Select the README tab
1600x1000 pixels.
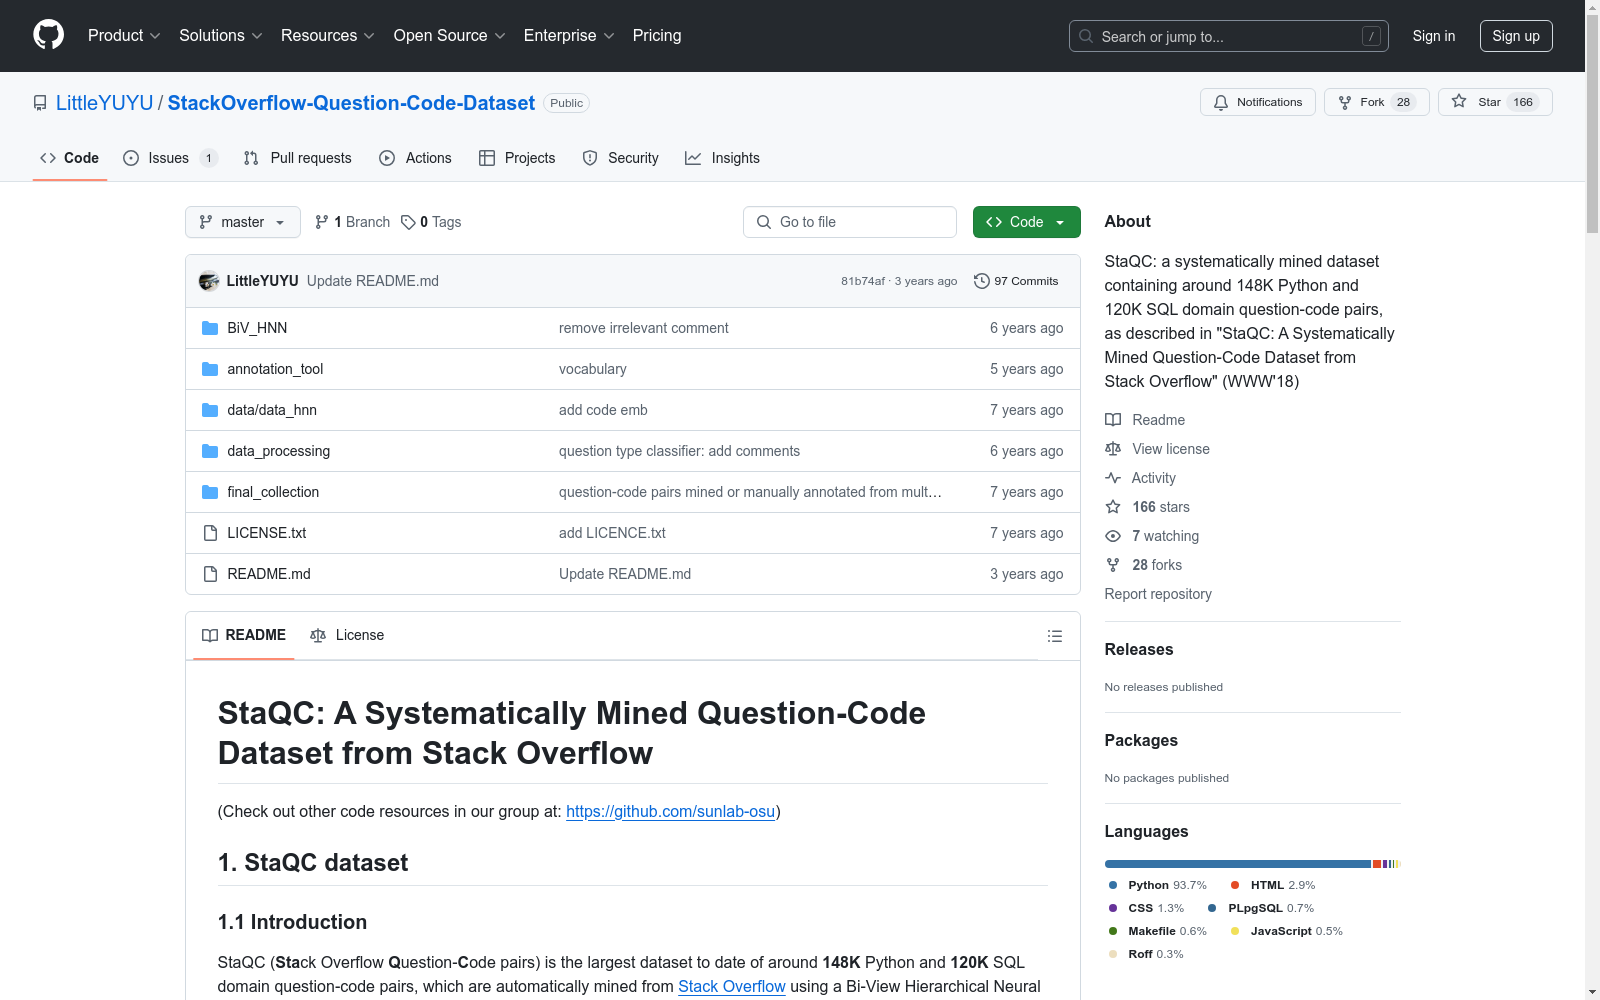(x=244, y=636)
